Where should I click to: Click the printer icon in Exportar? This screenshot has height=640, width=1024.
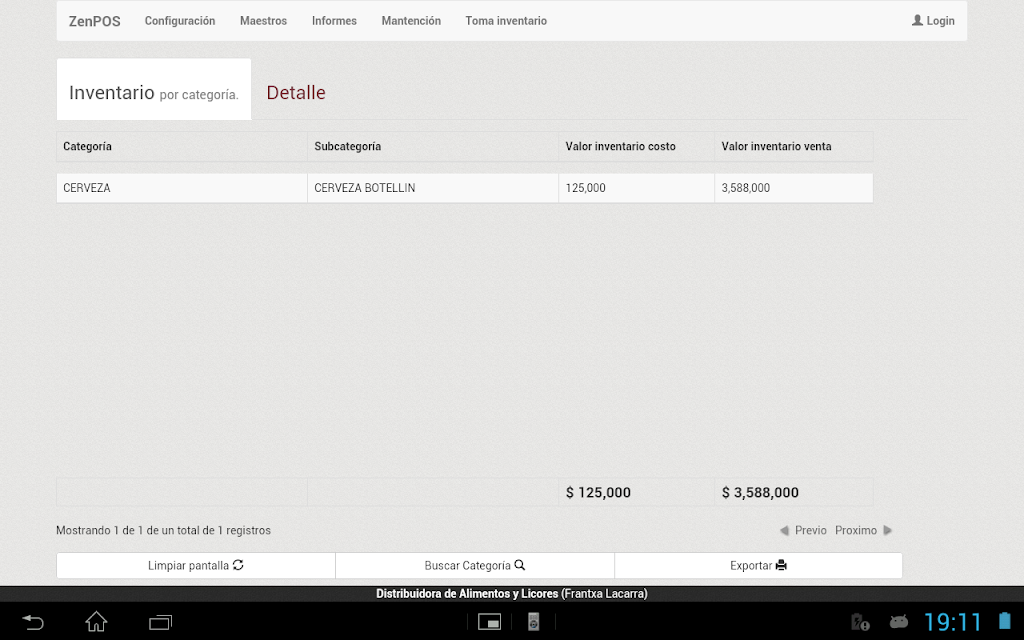click(x=781, y=565)
